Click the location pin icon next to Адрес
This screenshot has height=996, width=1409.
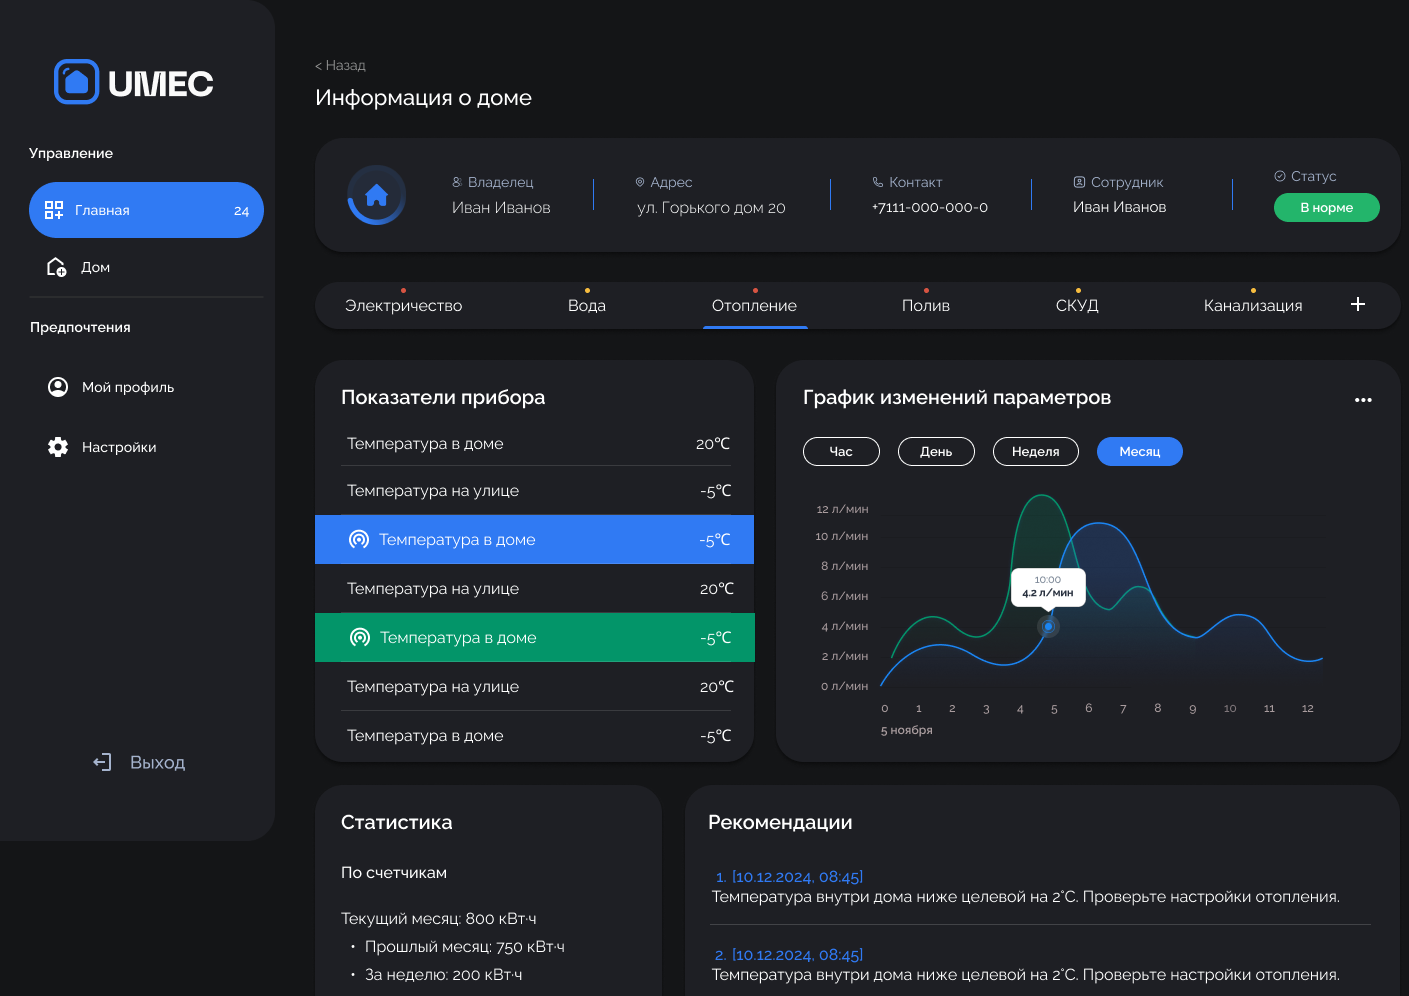640,182
